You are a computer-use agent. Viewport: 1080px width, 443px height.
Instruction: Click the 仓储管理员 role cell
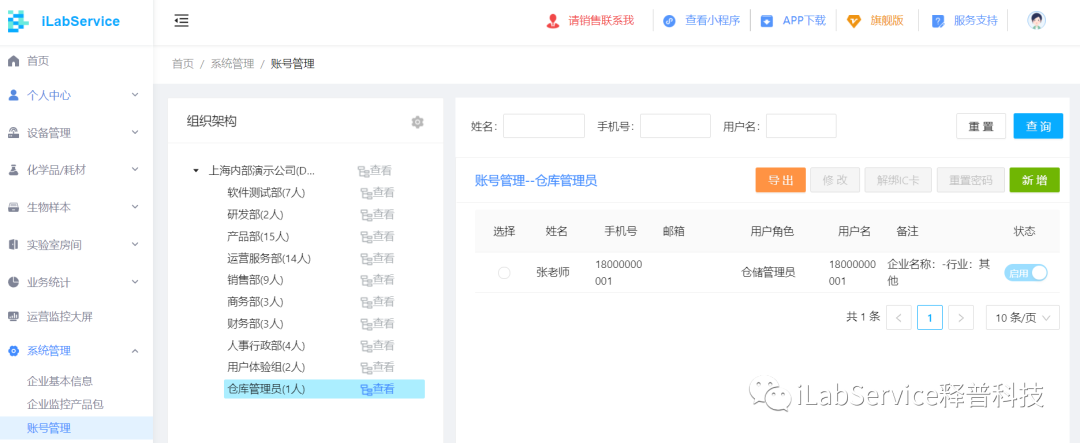tap(768, 273)
